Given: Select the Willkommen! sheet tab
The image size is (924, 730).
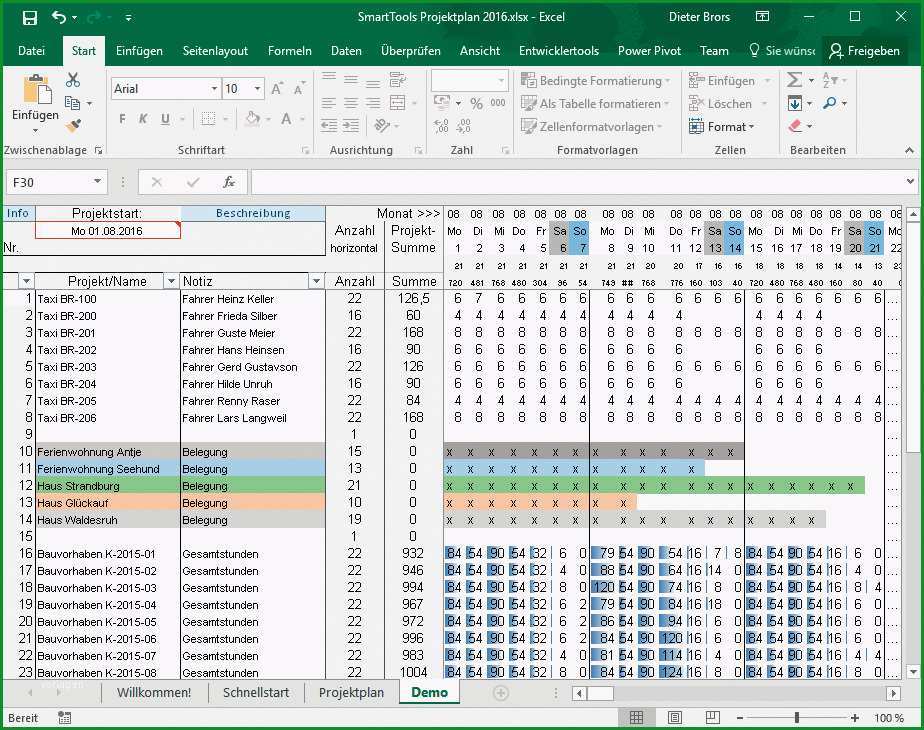Looking at the screenshot, I should tap(154, 693).
